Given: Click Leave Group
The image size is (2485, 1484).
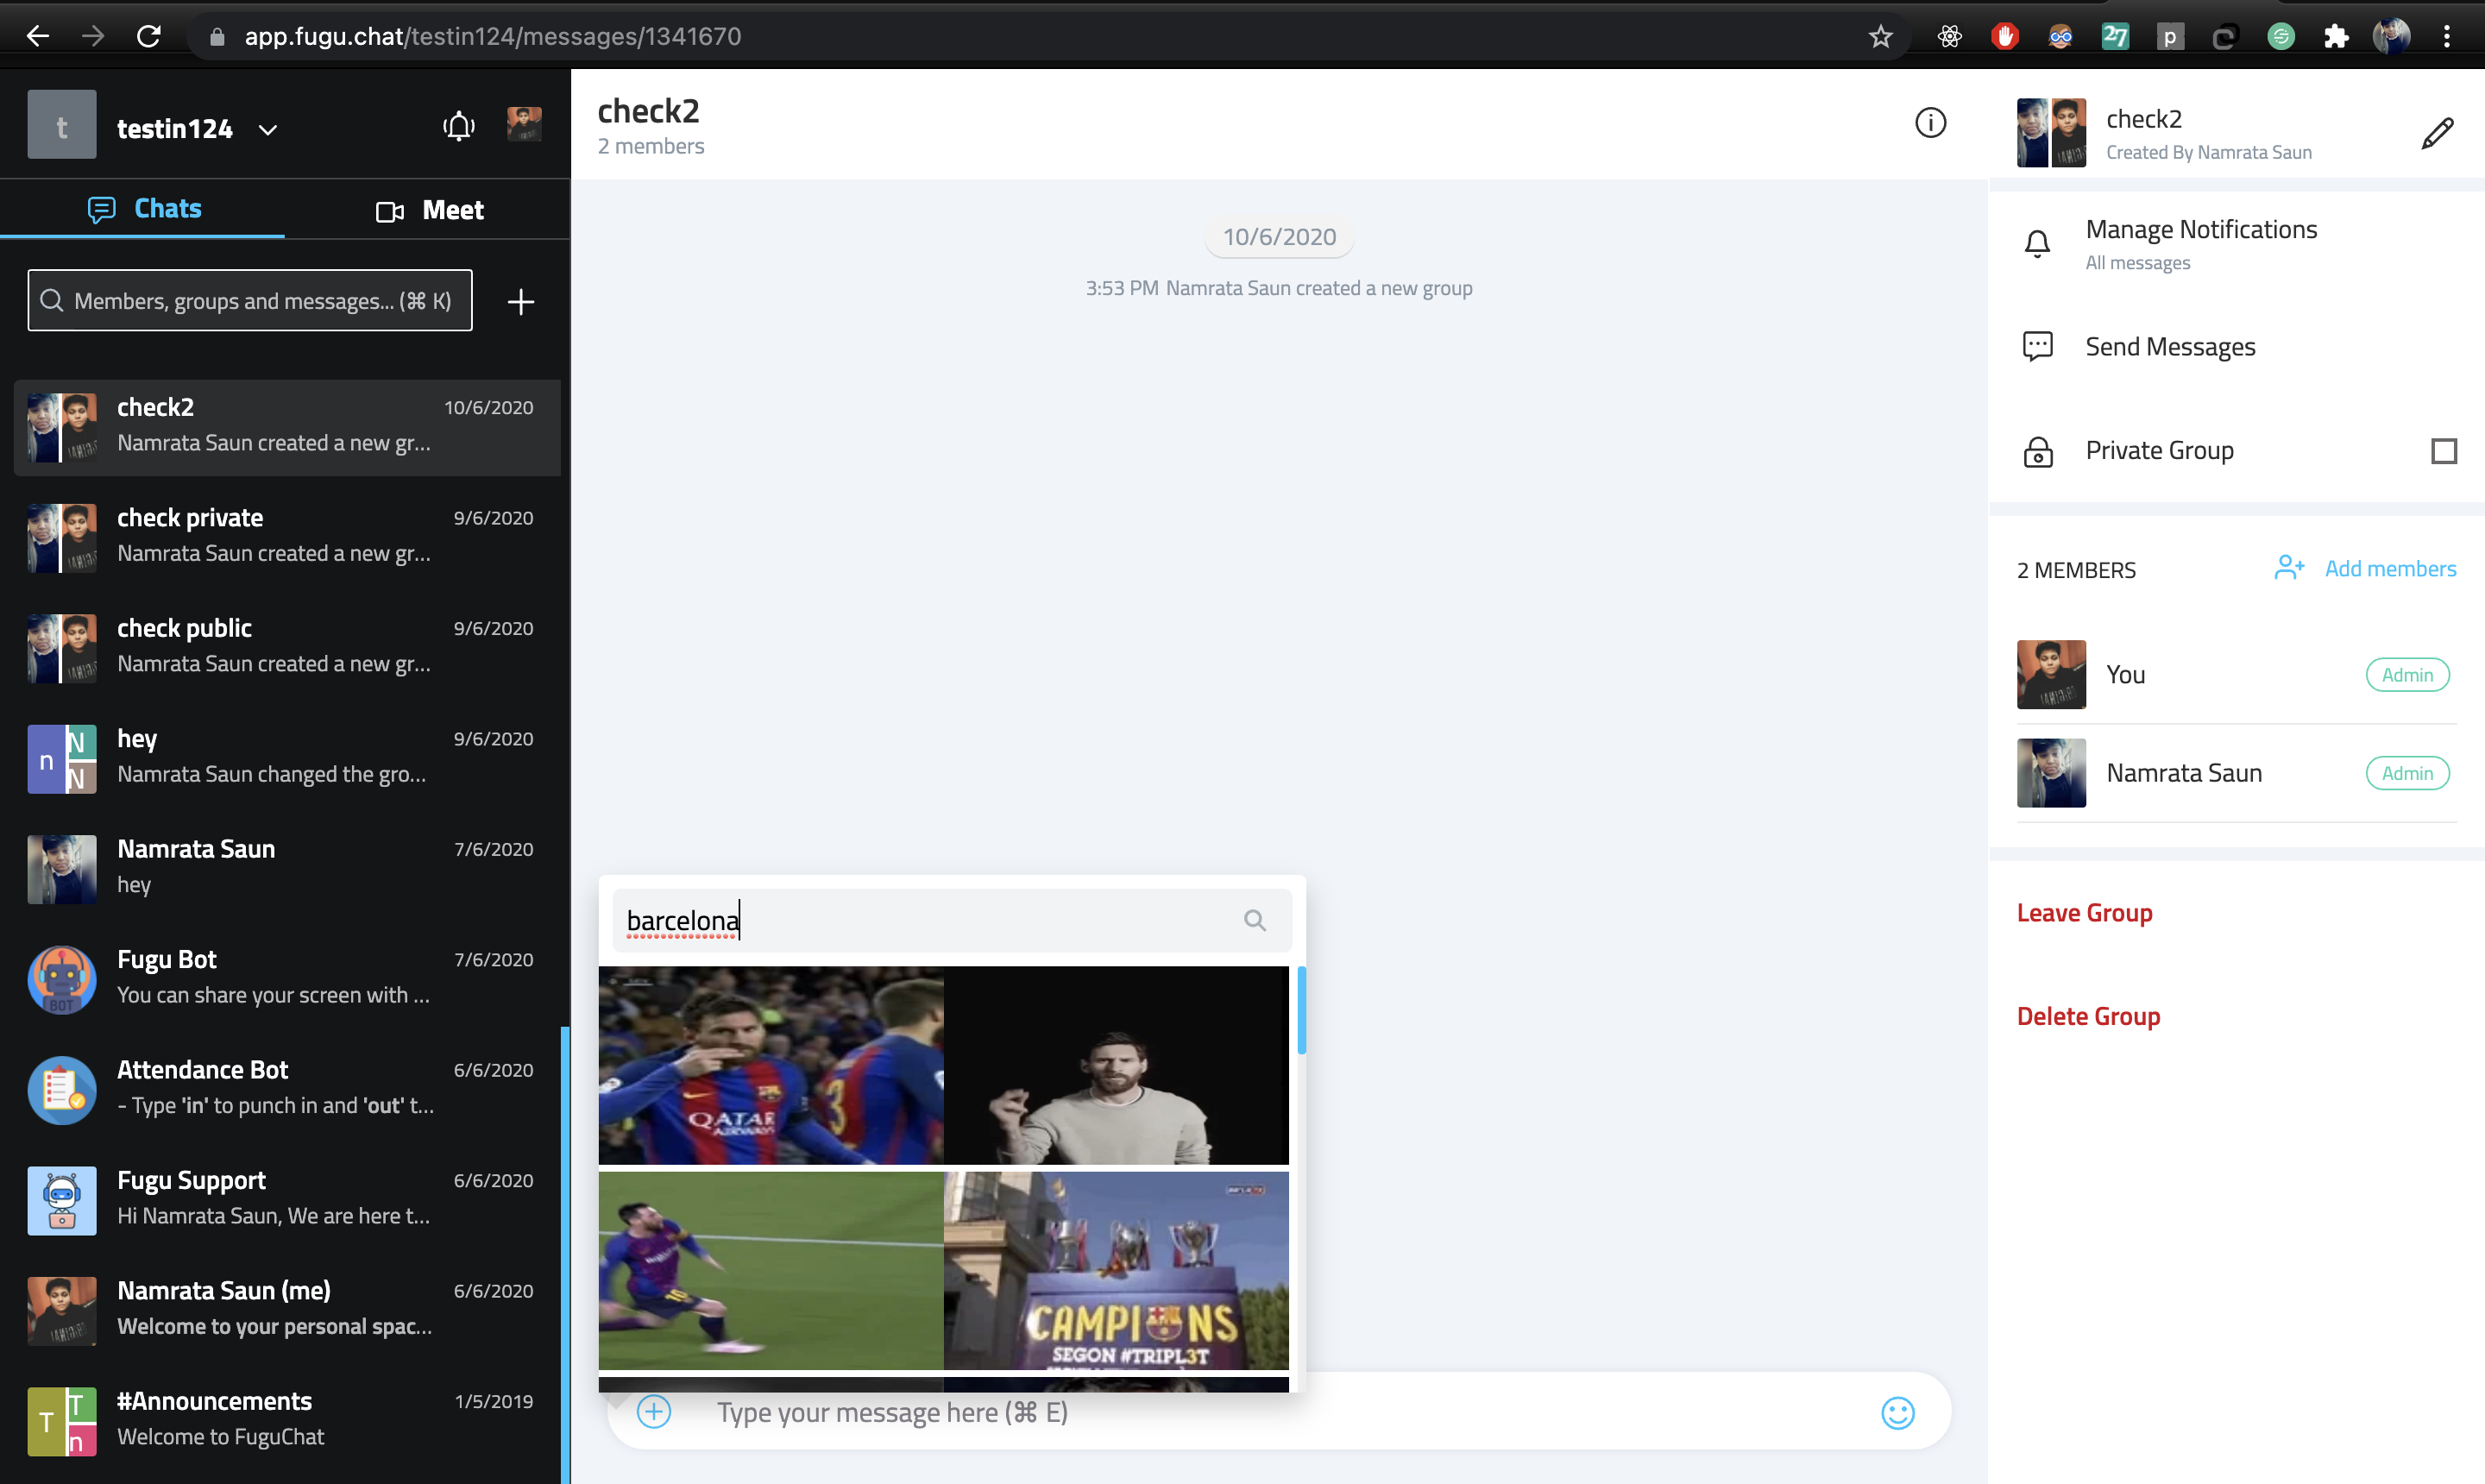Looking at the screenshot, I should (2084, 913).
